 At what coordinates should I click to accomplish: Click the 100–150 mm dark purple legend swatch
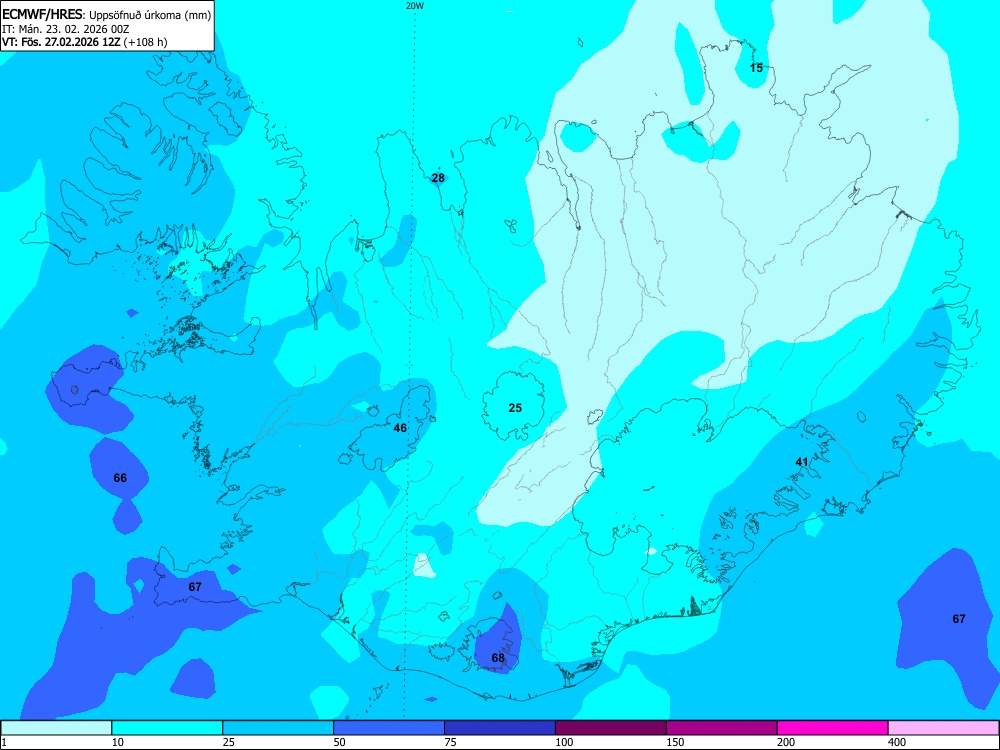pos(611,728)
